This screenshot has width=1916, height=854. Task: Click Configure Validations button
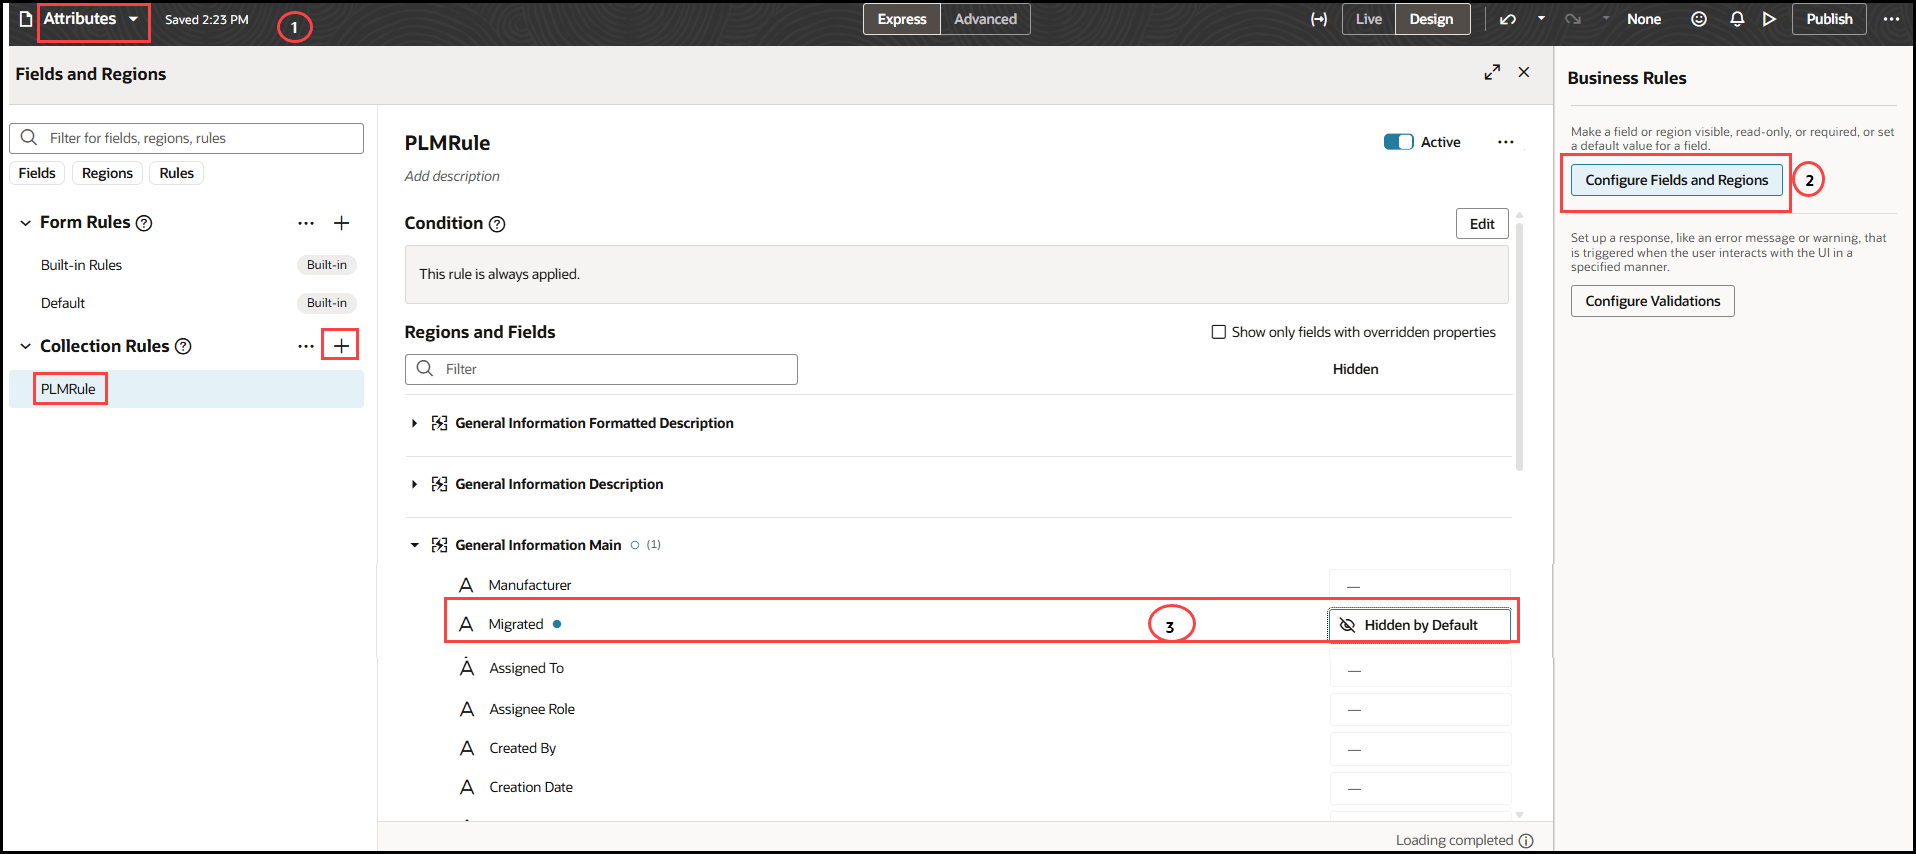[1652, 301]
